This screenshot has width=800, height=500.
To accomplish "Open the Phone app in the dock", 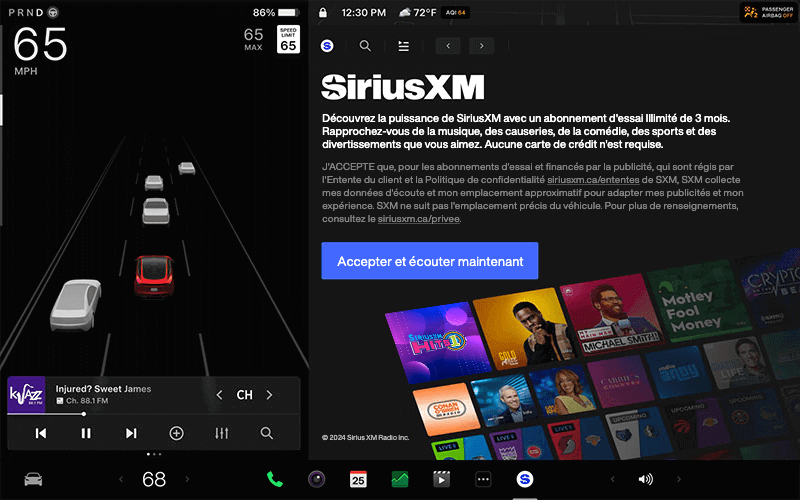I will pos(275,479).
